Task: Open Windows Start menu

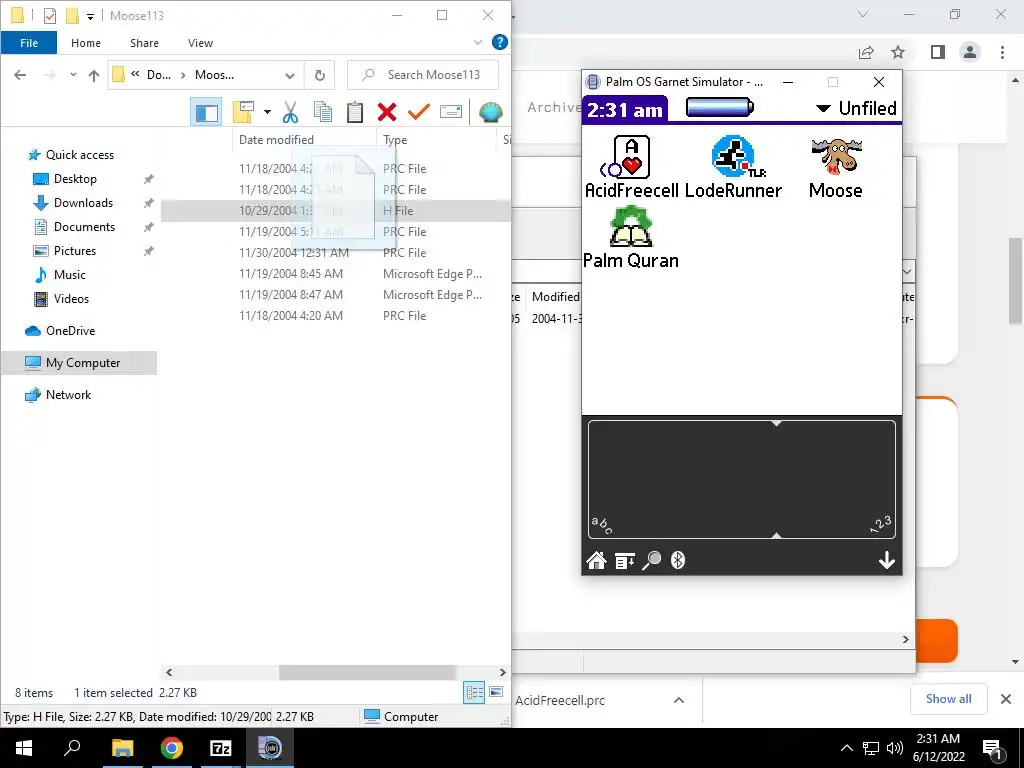Action: (x=24, y=748)
